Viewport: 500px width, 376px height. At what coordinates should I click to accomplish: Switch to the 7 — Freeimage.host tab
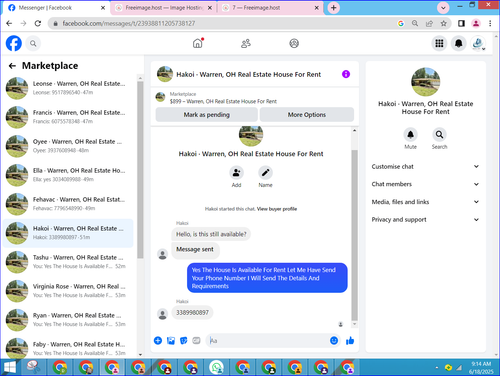pos(271,8)
